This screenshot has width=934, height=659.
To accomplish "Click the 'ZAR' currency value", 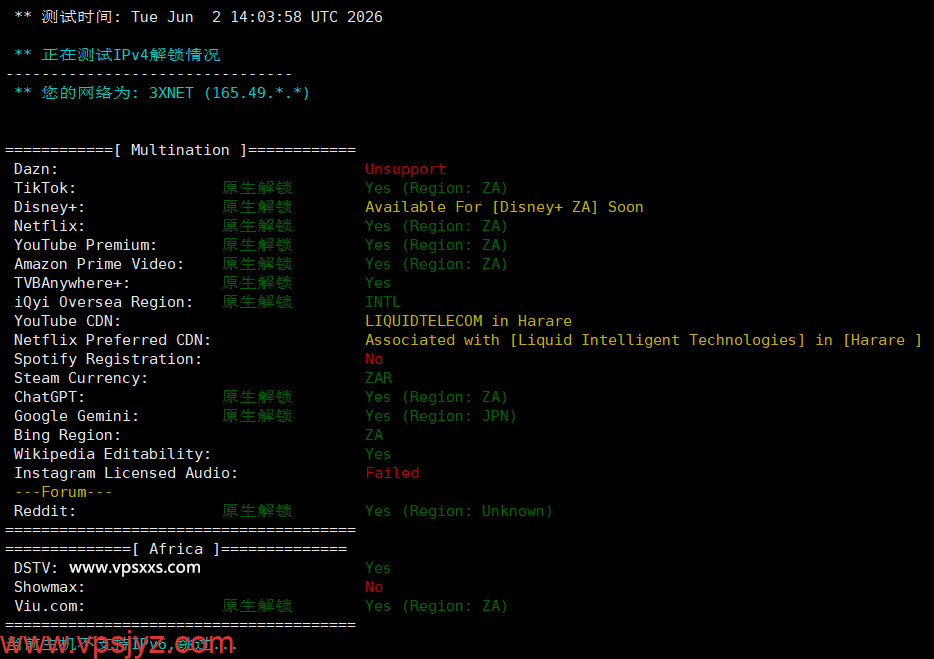I will [x=379, y=378].
